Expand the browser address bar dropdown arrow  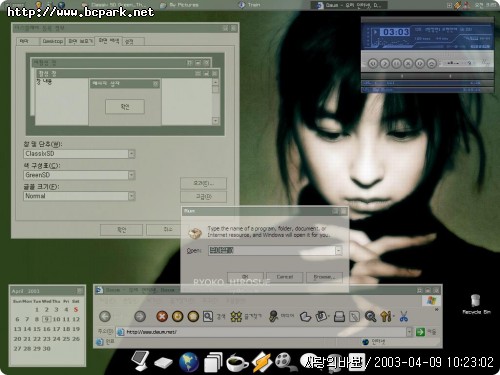coord(409,332)
